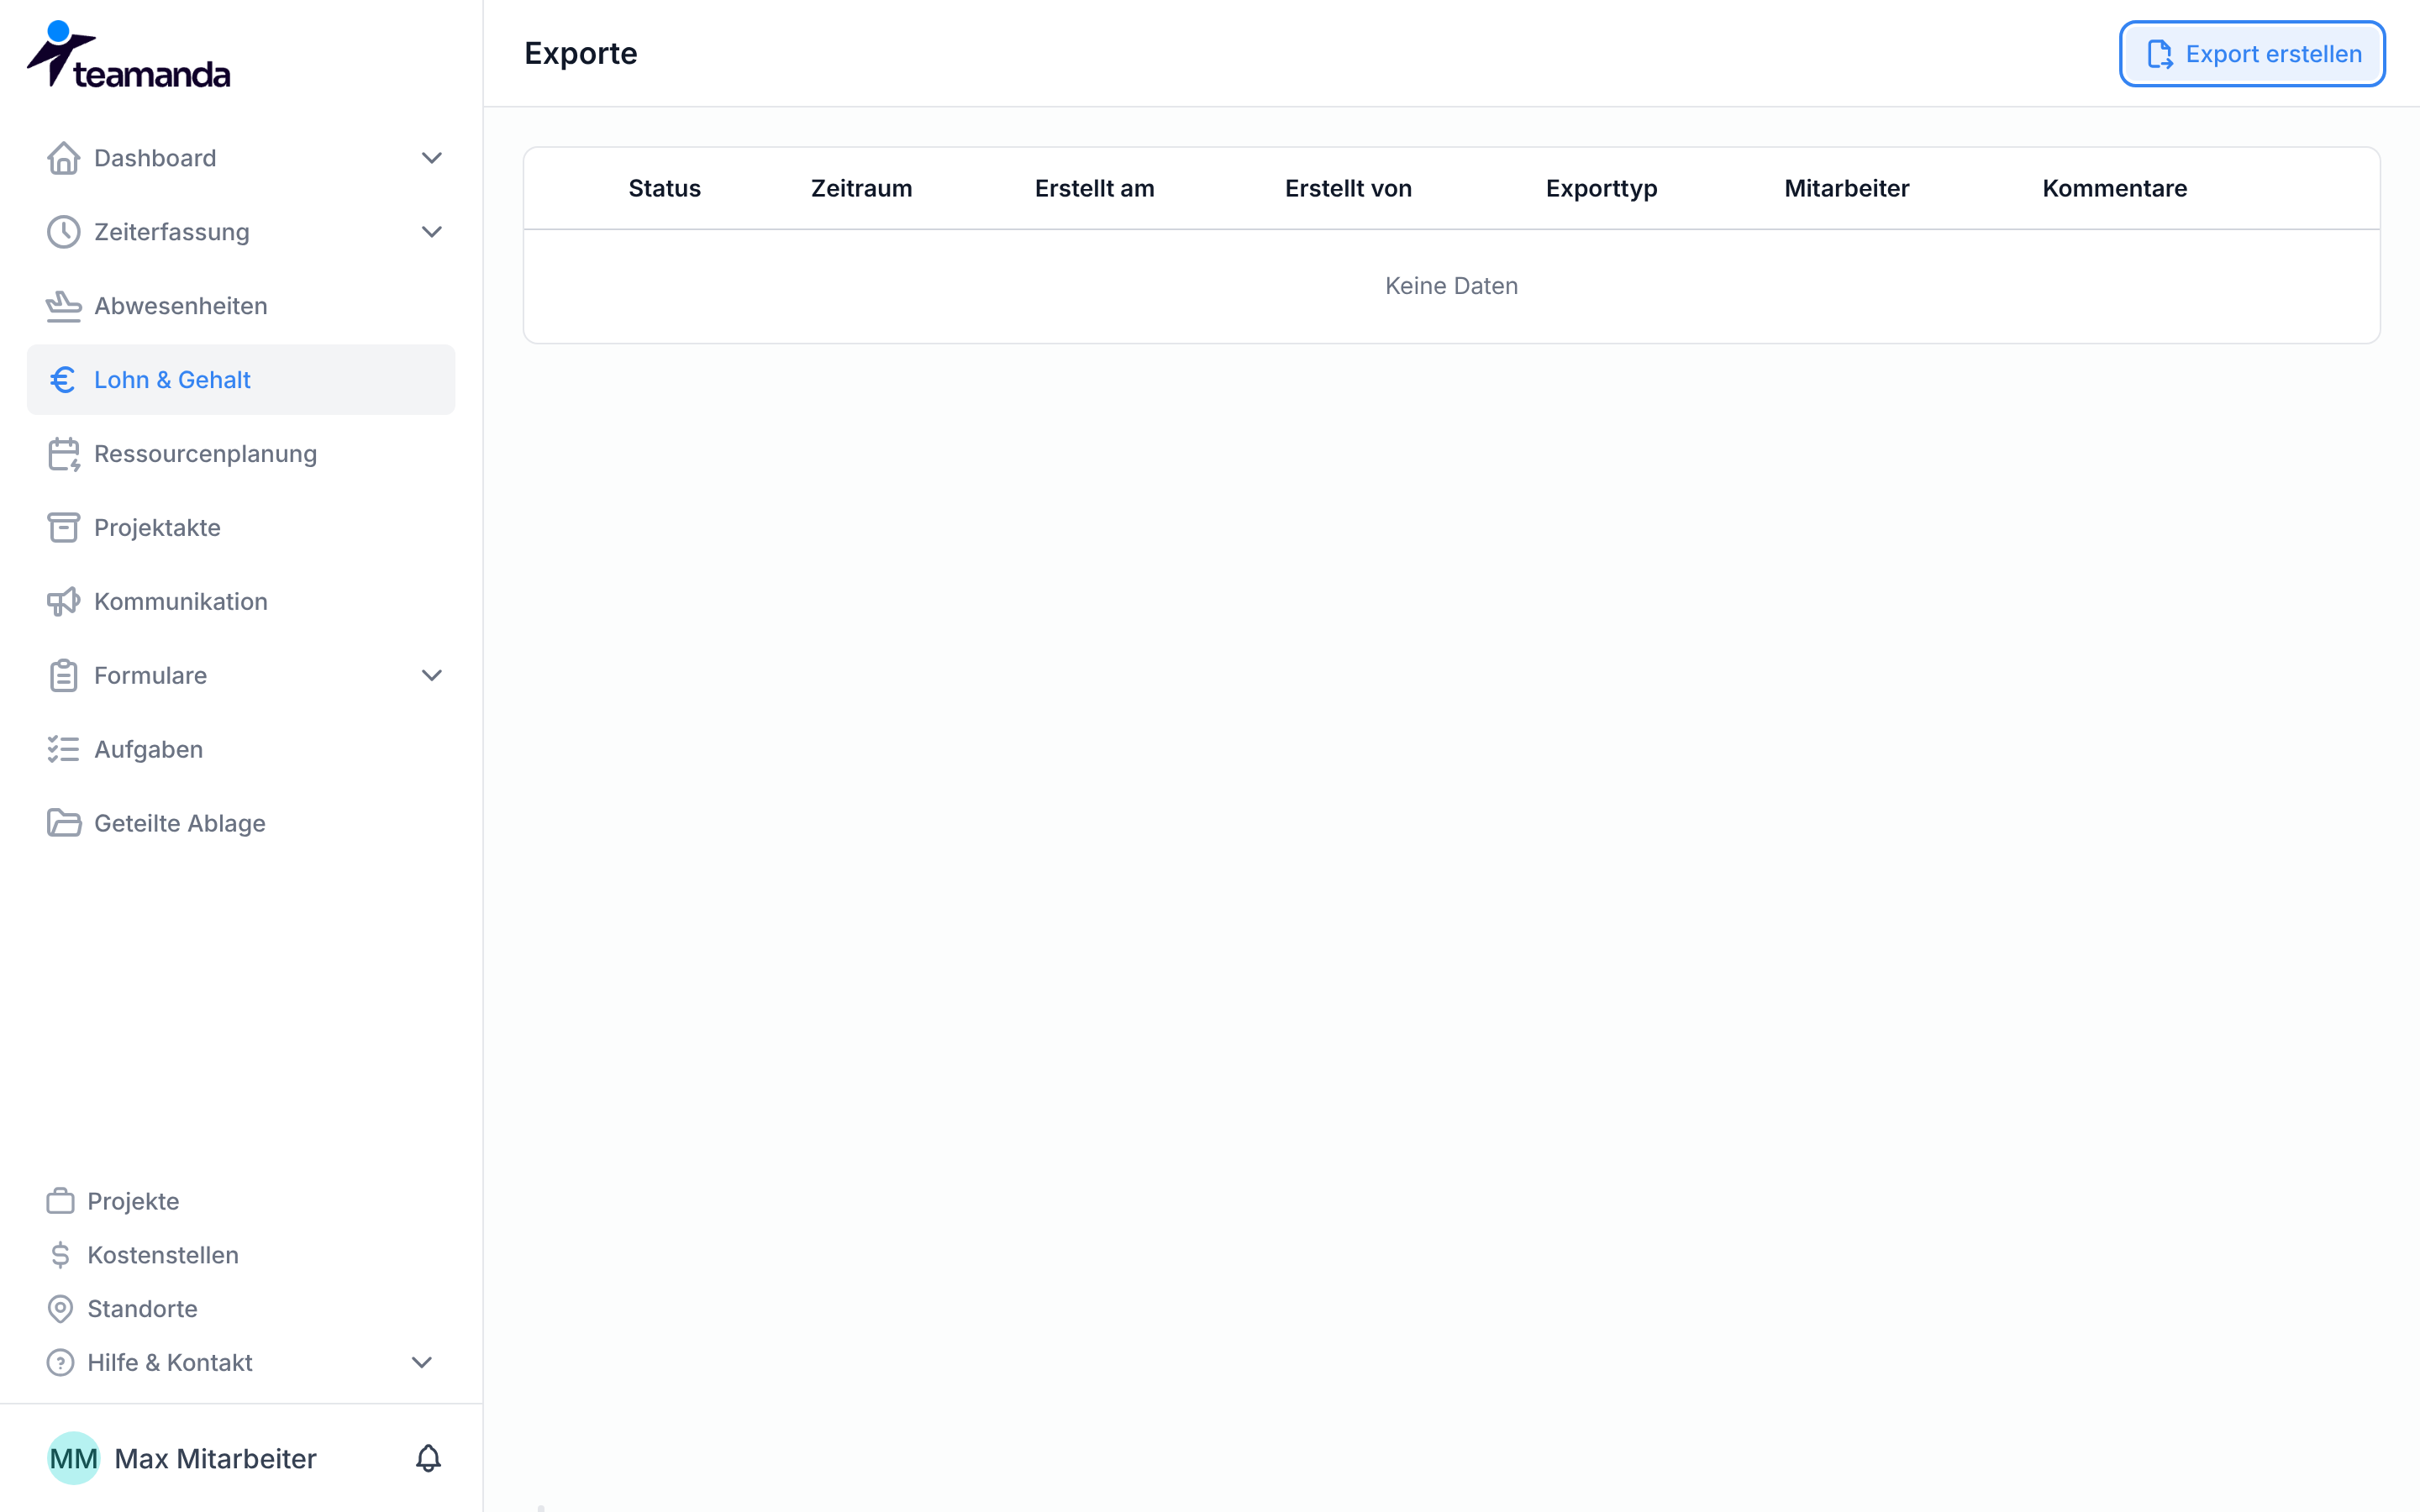Viewport: 2420px width, 1512px height.
Task: Click the MM user avatar
Action: 74,1459
